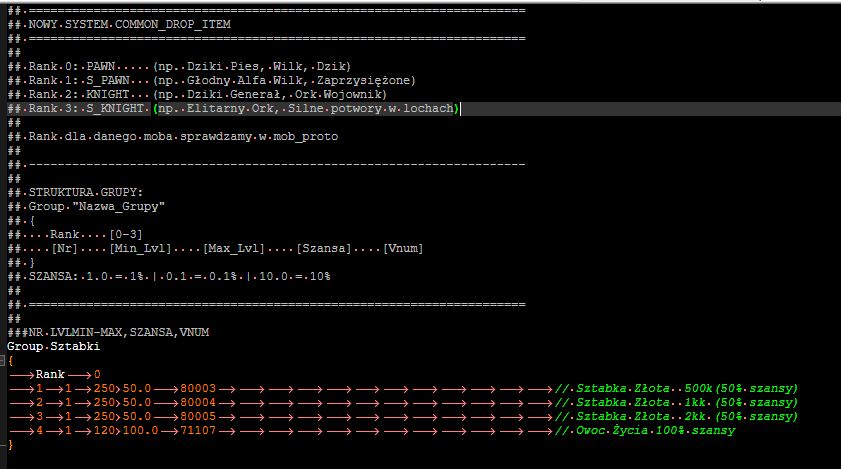Viewport: 841px width, 469px height.
Task: Click 'Zaprzysiężone' in the S_PAWN examples
Action: [364, 80]
